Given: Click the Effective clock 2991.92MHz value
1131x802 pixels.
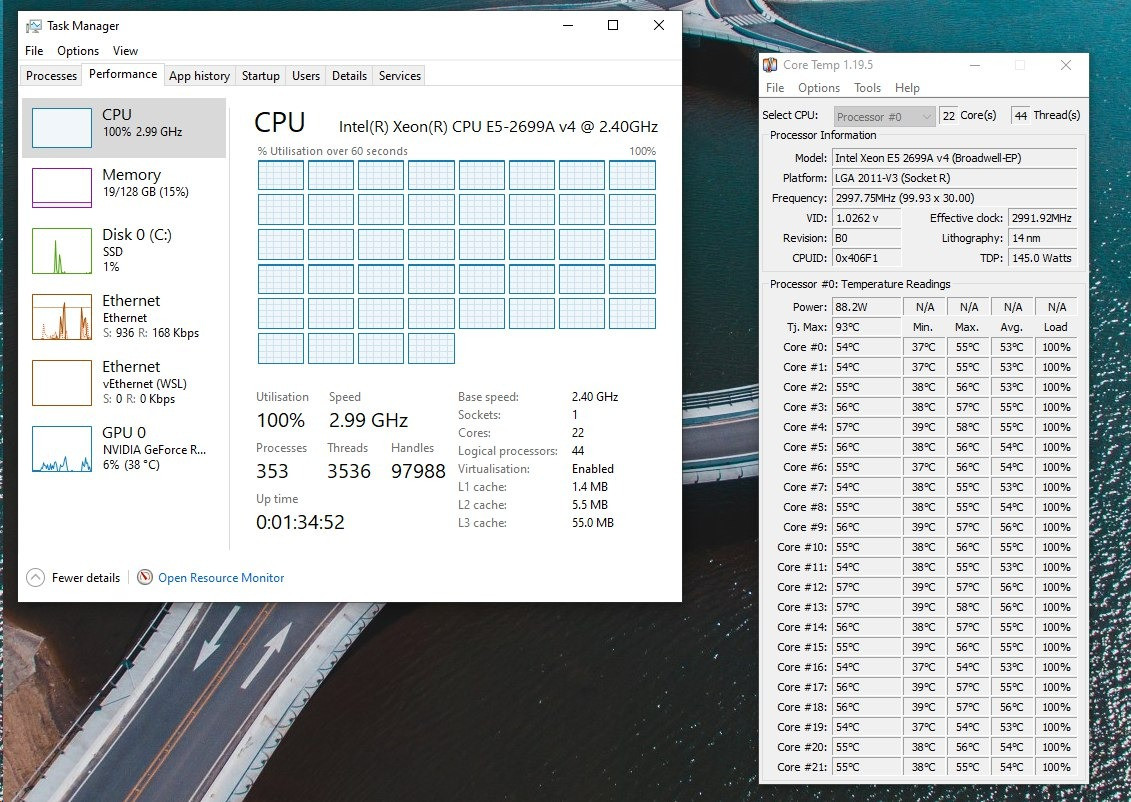Looking at the screenshot, I should click(x=1042, y=218).
